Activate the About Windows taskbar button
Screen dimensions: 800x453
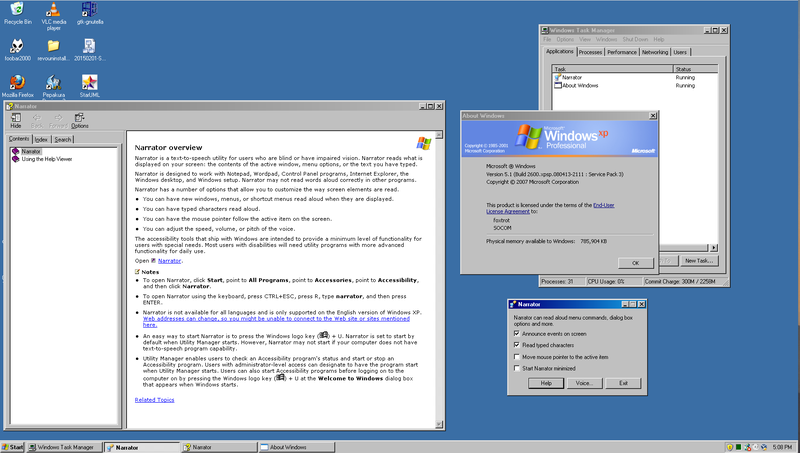click(x=296, y=447)
